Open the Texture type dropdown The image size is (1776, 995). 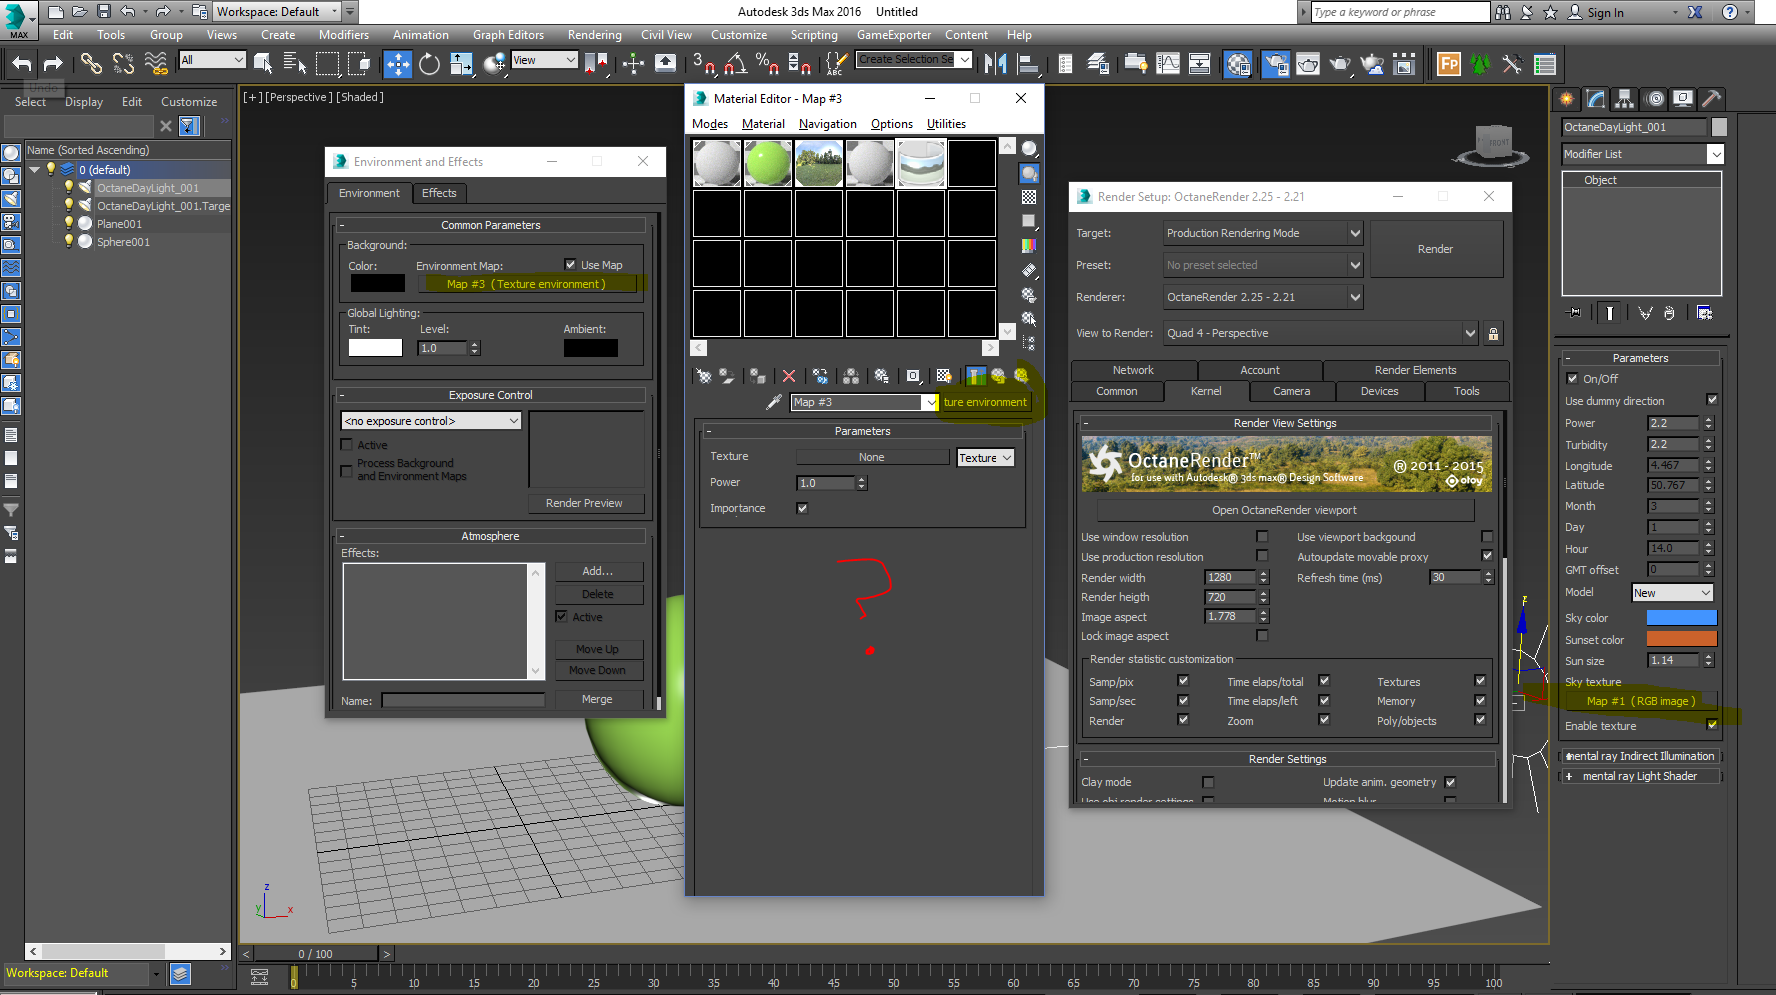pos(986,458)
